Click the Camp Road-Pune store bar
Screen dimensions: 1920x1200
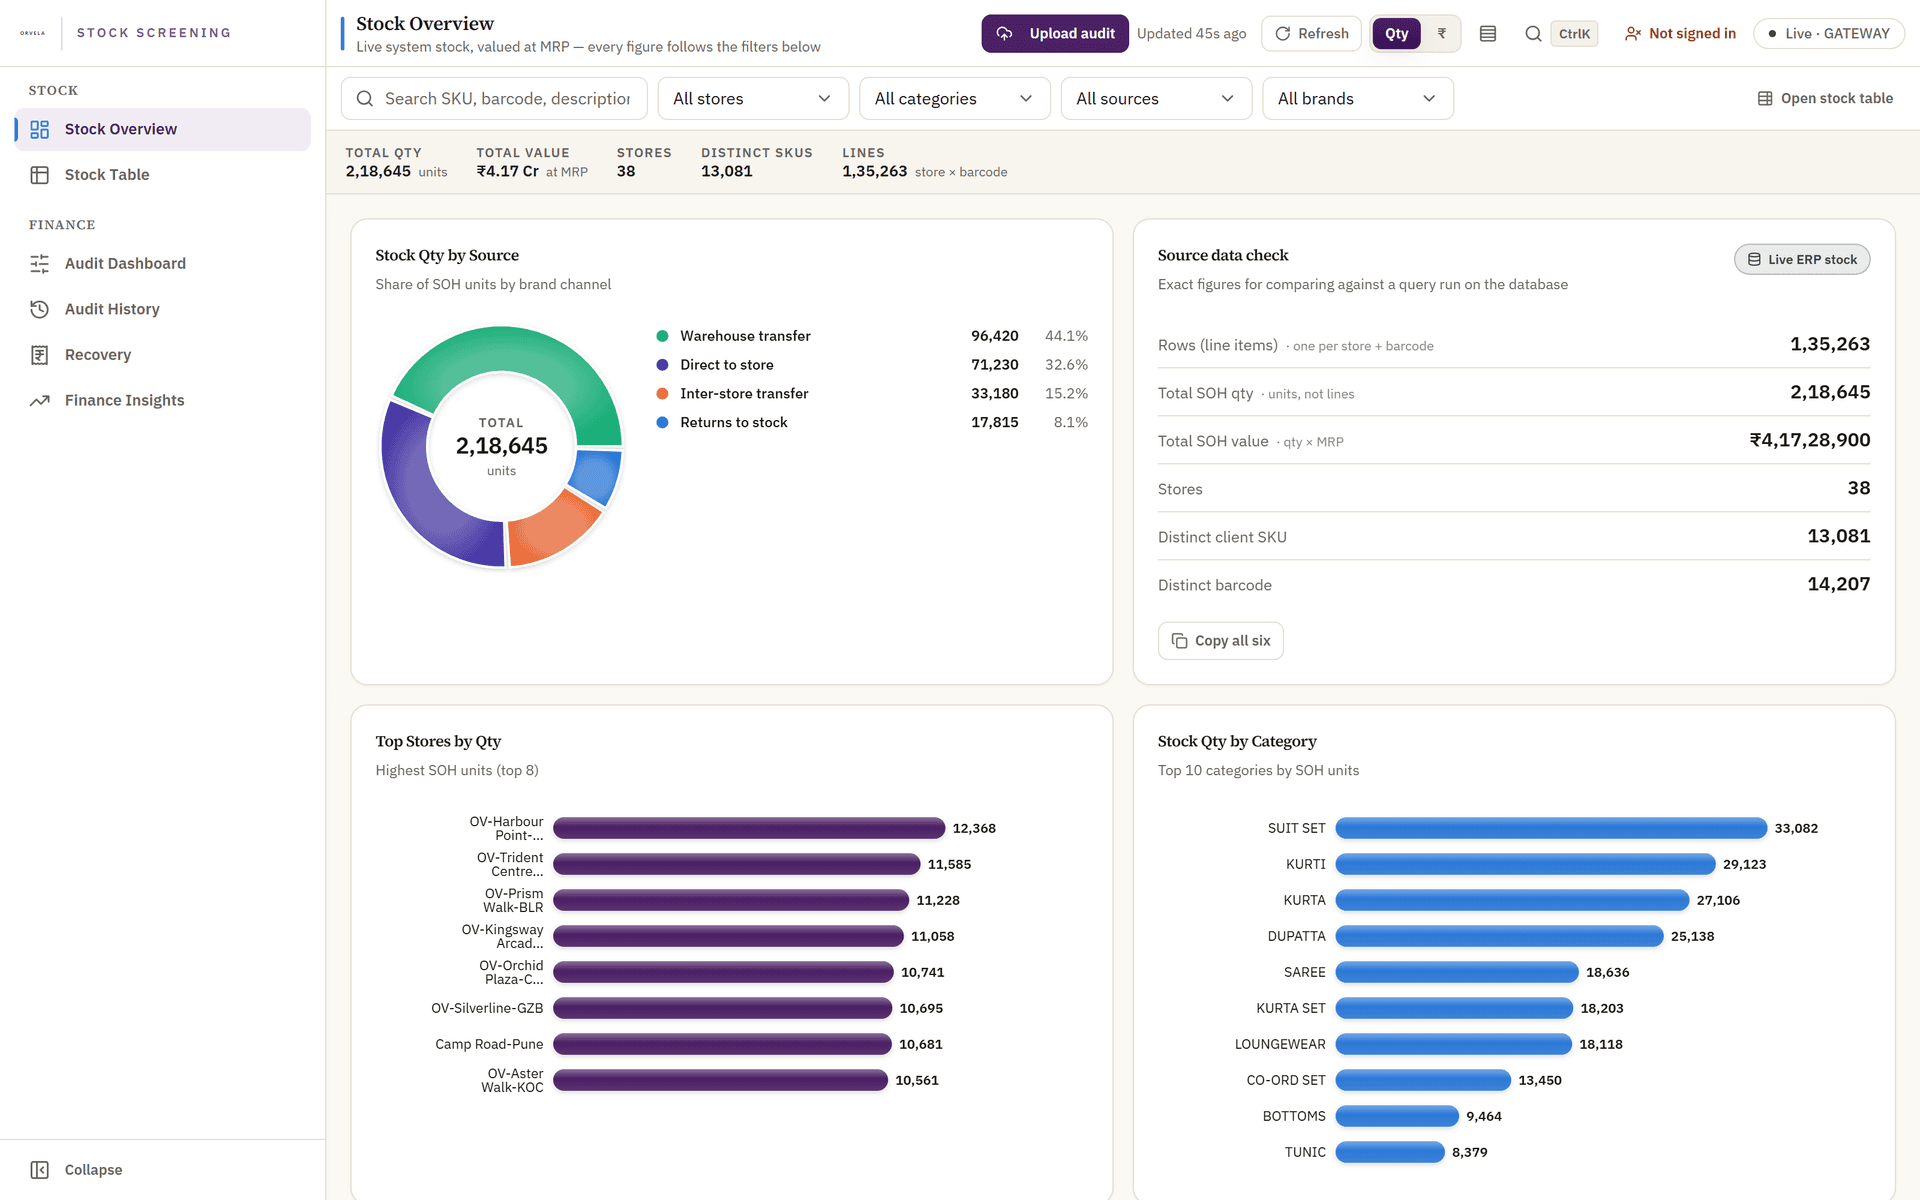(722, 1044)
